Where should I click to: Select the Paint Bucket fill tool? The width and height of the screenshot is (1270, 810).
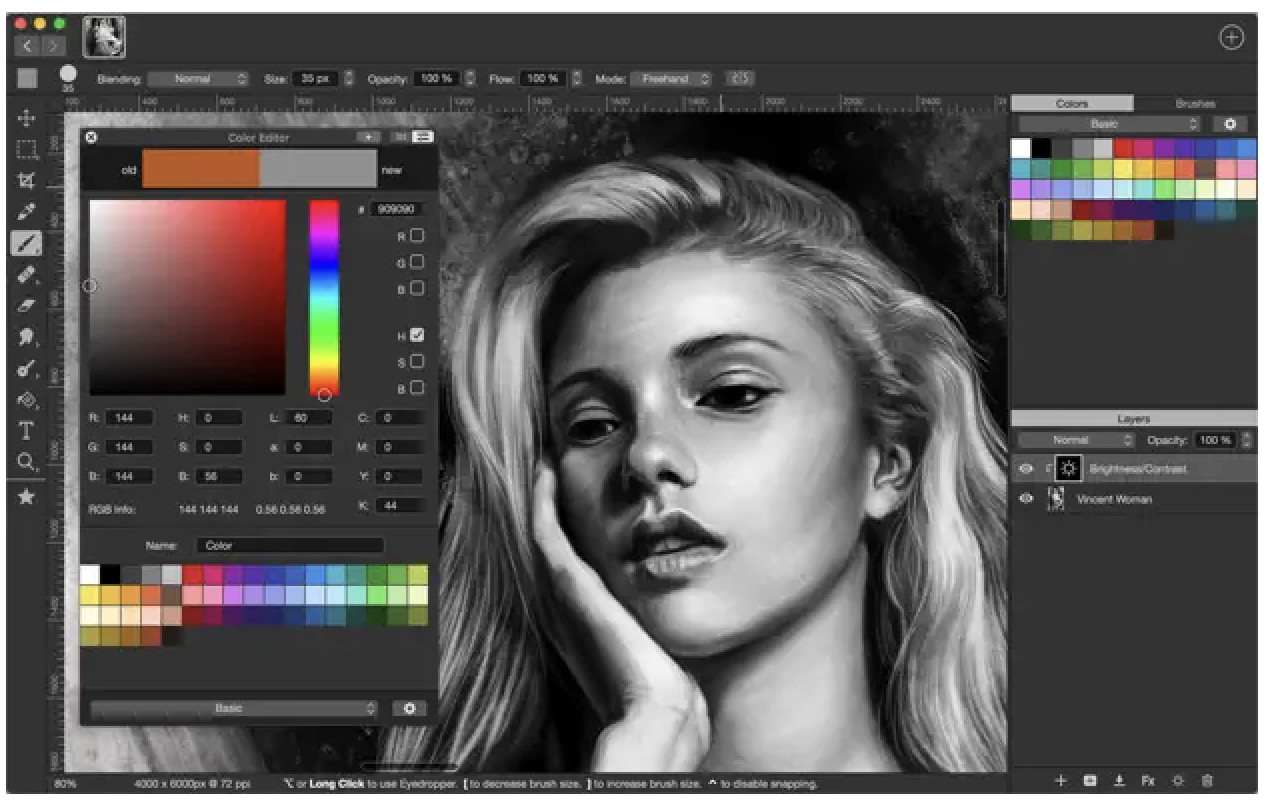point(27,400)
